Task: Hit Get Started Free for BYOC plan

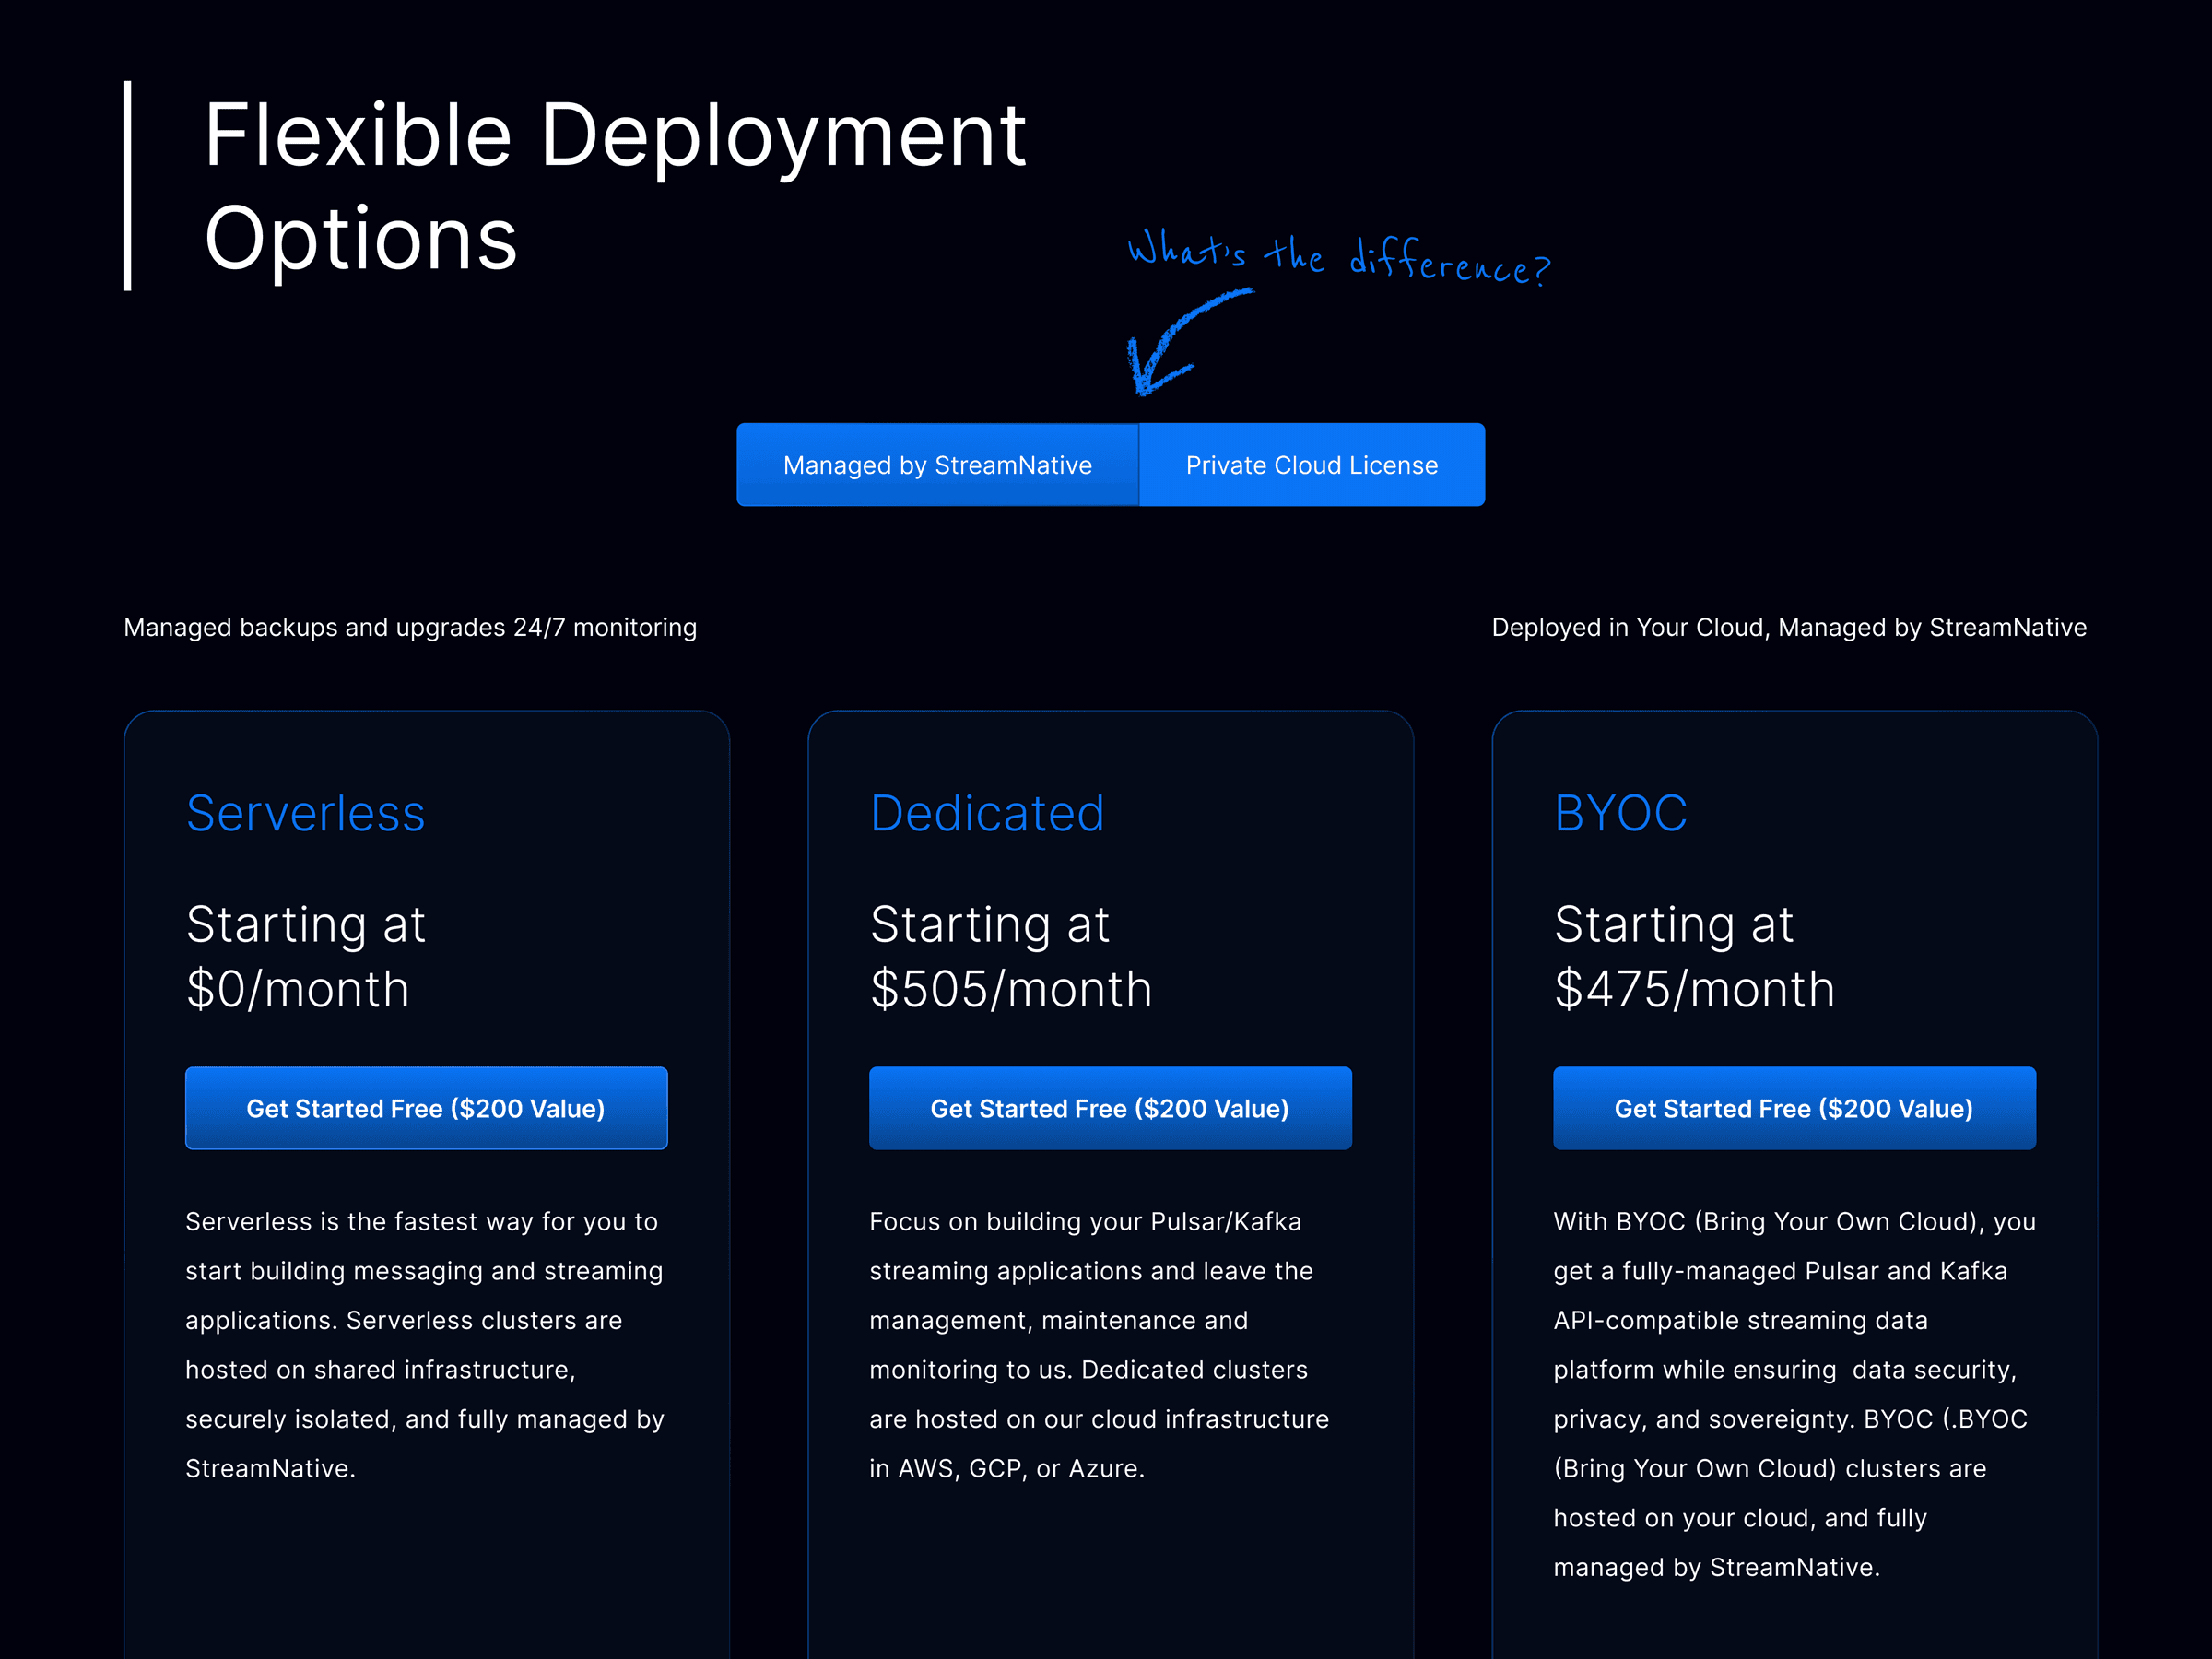Action: [x=1794, y=1108]
